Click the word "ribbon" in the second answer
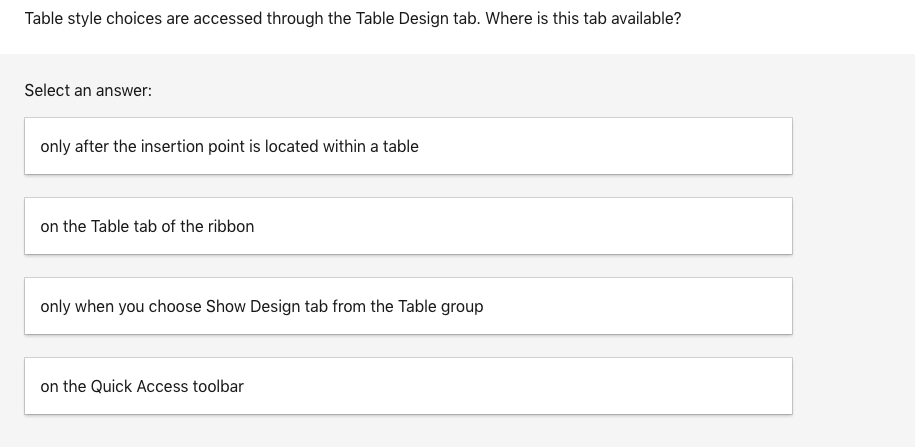Viewport: 915px width, 447px height. (x=231, y=226)
